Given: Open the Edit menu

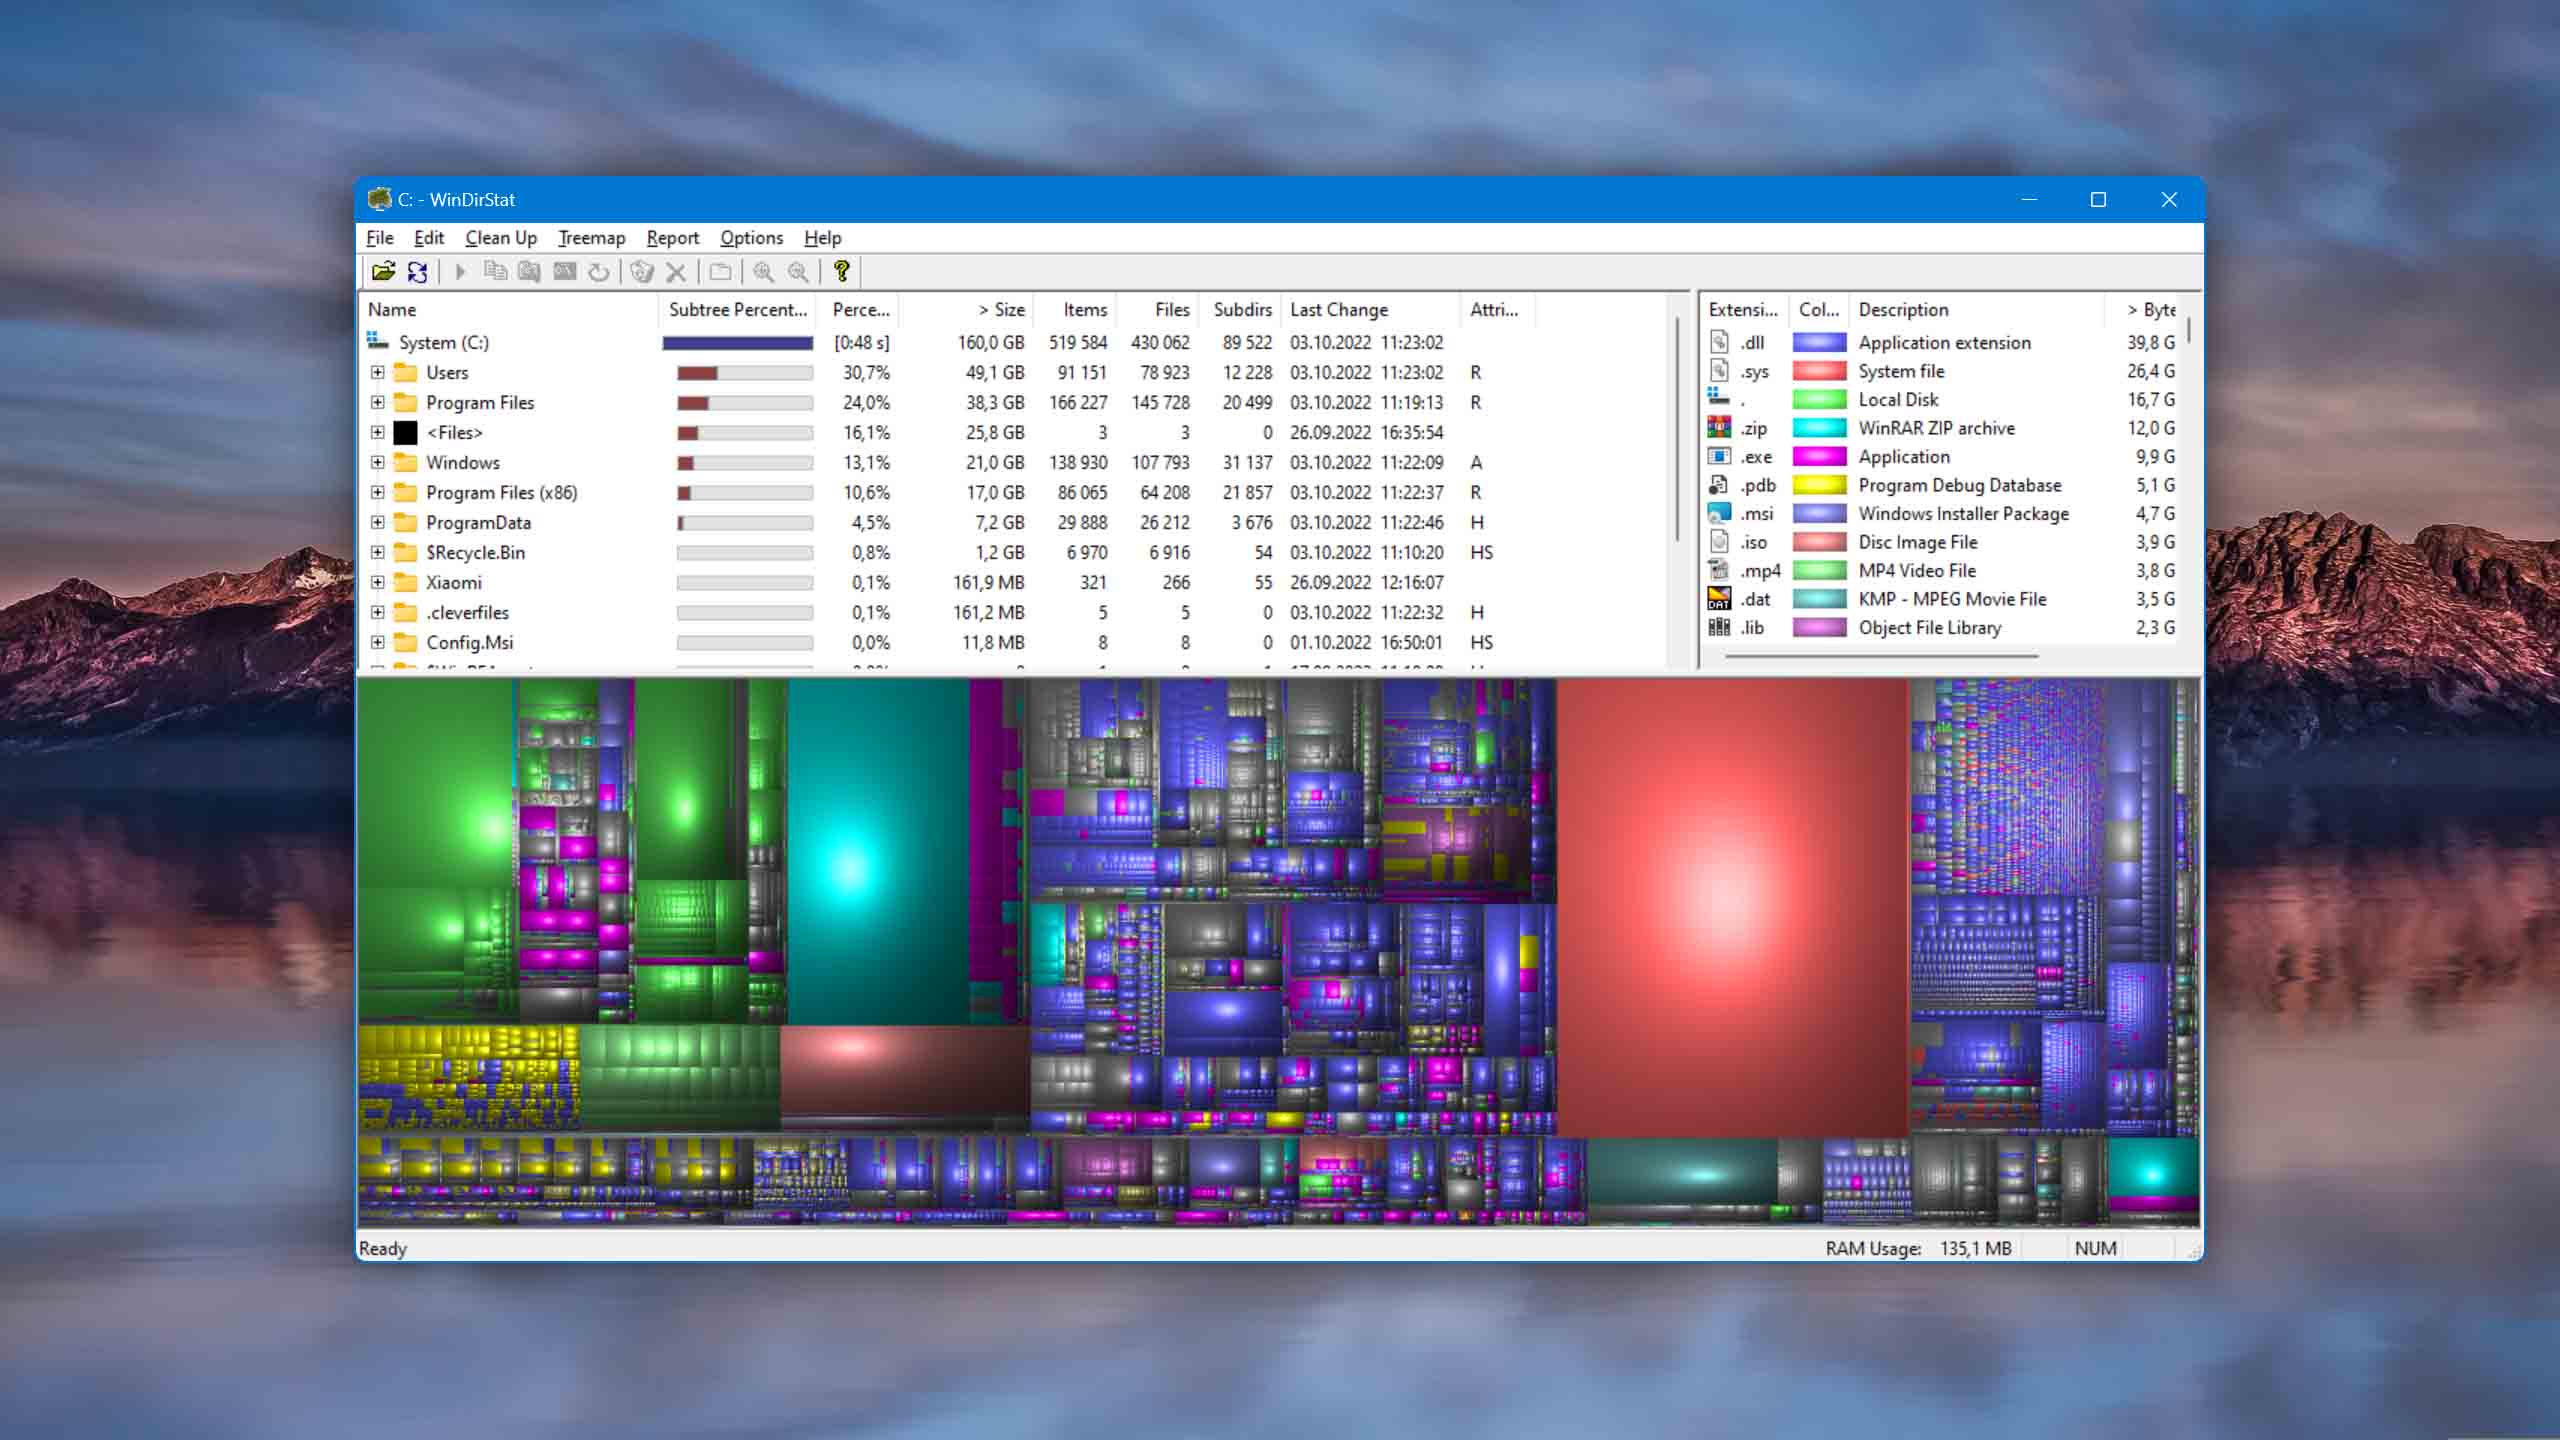Looking at the screenshot, I should pyautogui.click(x=429, y=238).
